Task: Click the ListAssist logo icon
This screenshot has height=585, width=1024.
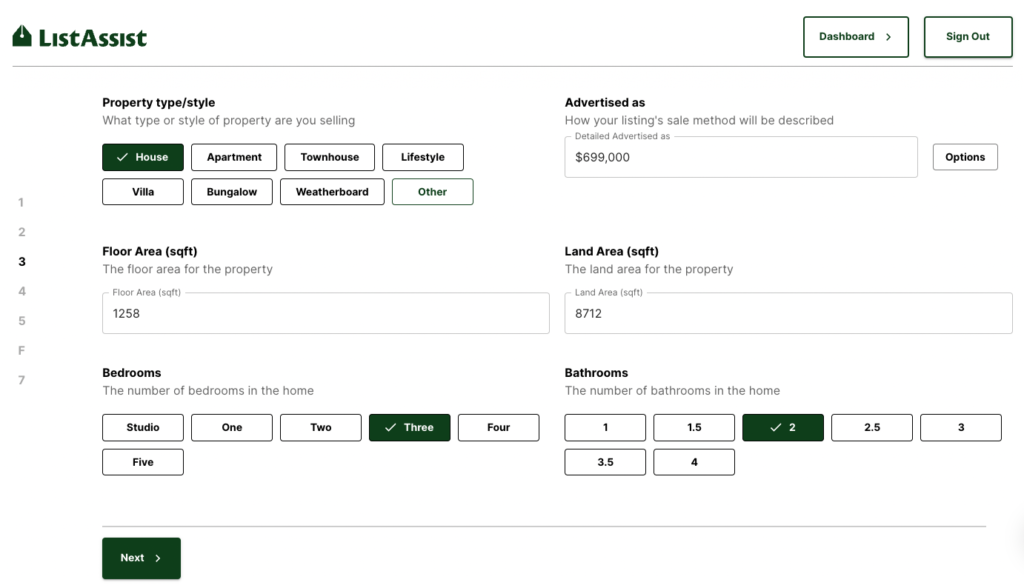Action: pos(22,37)
